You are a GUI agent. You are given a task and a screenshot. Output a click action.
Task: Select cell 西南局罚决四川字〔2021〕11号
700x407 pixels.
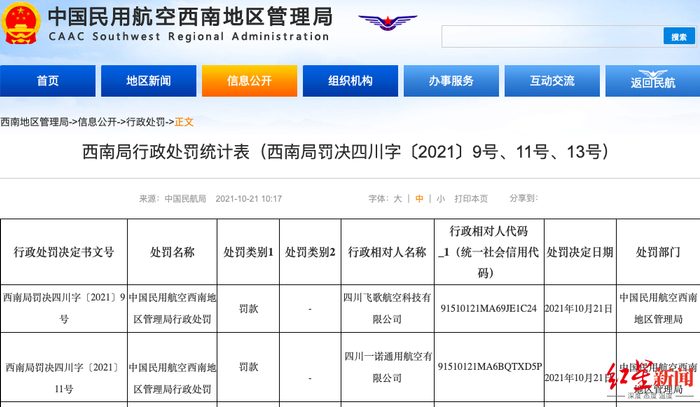pos(64,367)
